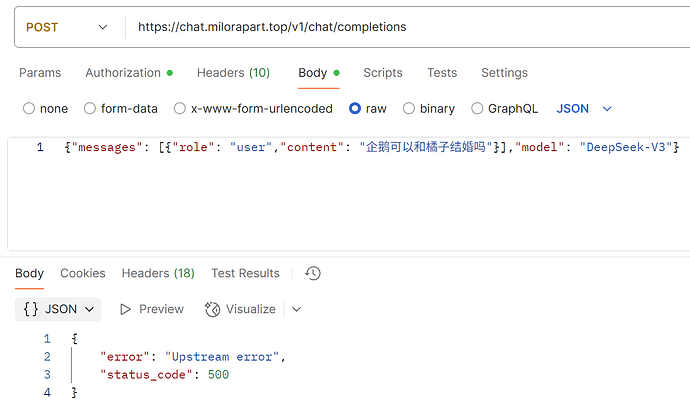Screen dimensions: 690x409
Task: Click the Visualize button
Action: click(x=240, y=309)
